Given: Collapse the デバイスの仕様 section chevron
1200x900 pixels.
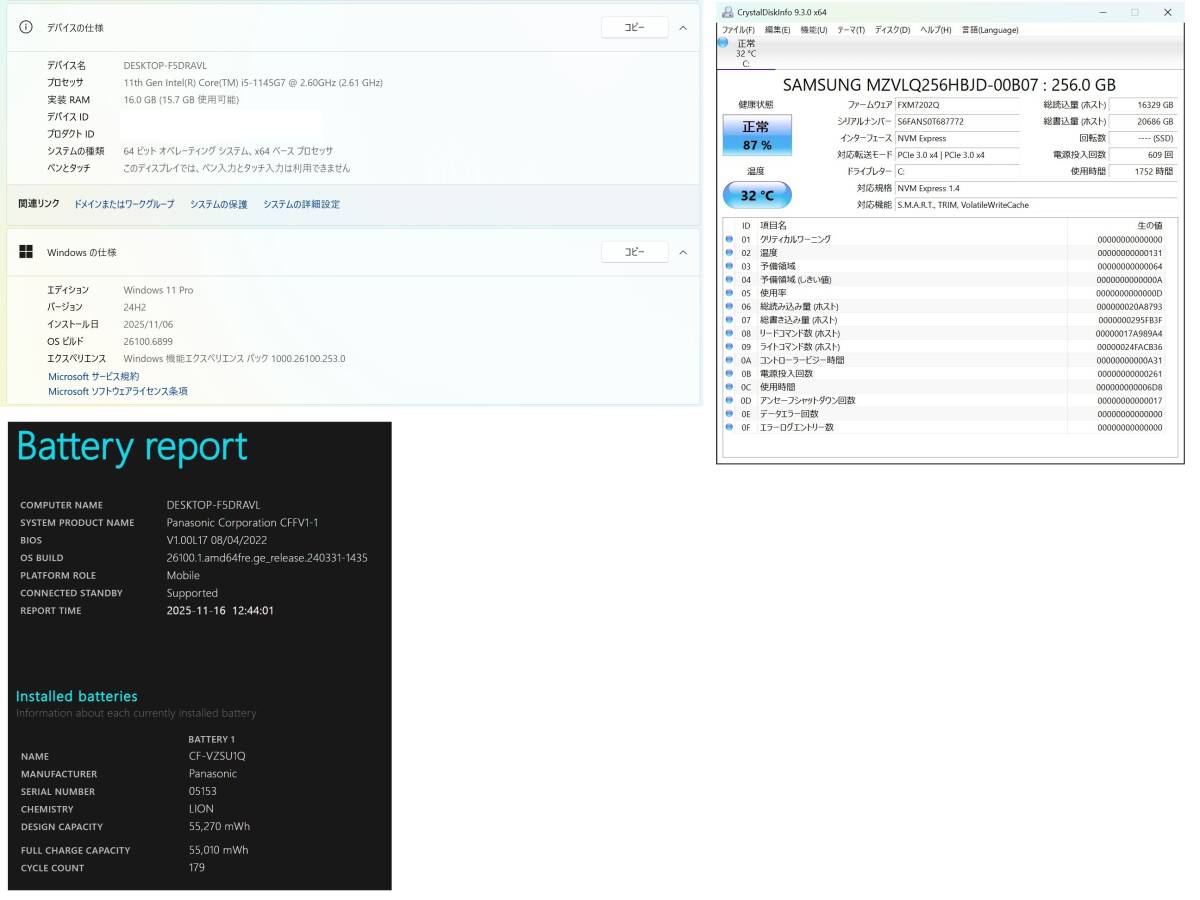Looking at the screenshot, I should 683,27.
